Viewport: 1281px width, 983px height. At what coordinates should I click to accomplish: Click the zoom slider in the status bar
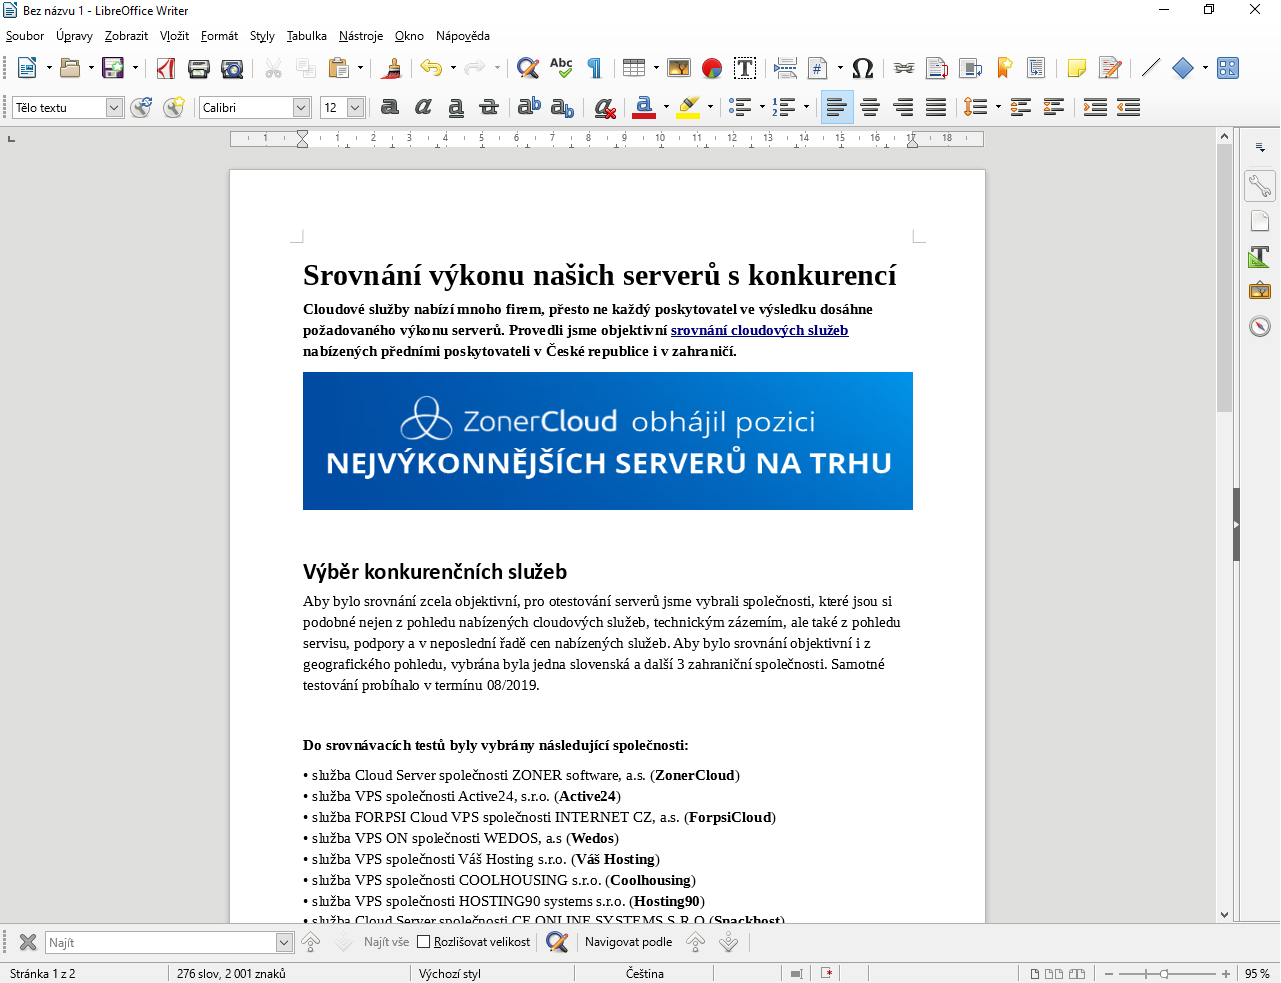tap(1164, 973)
